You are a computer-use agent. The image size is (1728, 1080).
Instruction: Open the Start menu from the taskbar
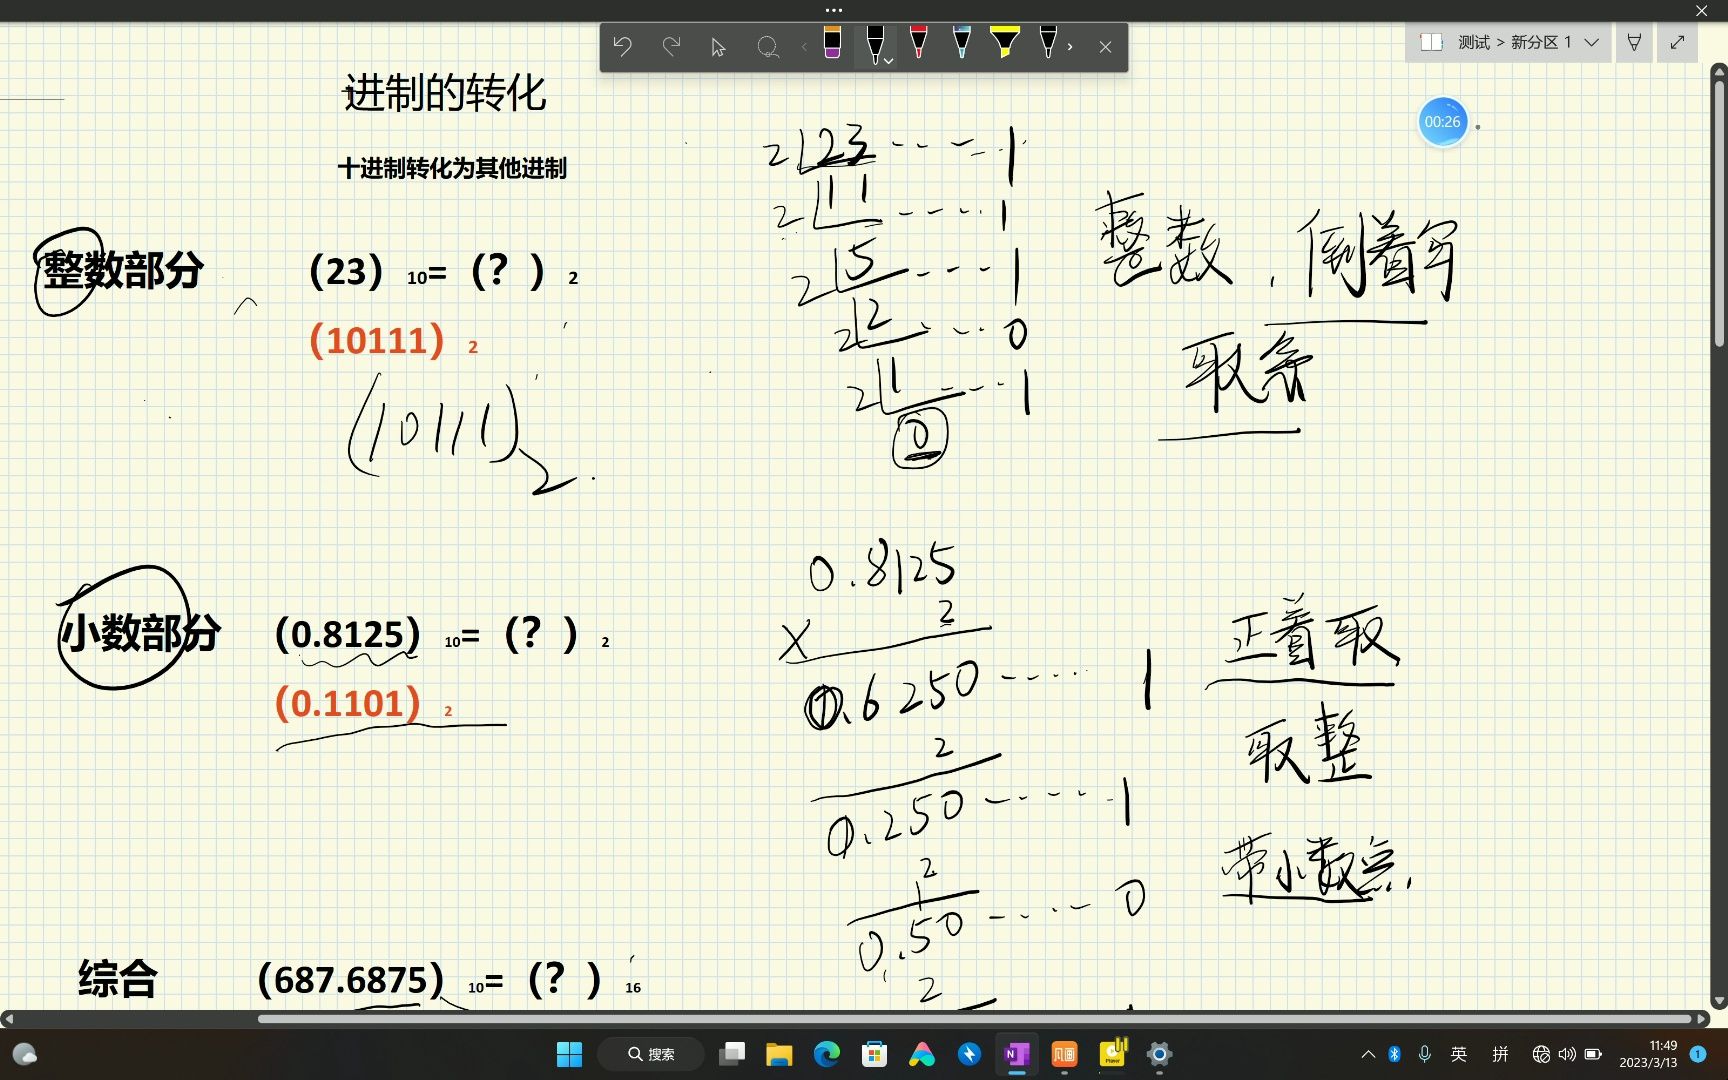tap(568, 1055)
